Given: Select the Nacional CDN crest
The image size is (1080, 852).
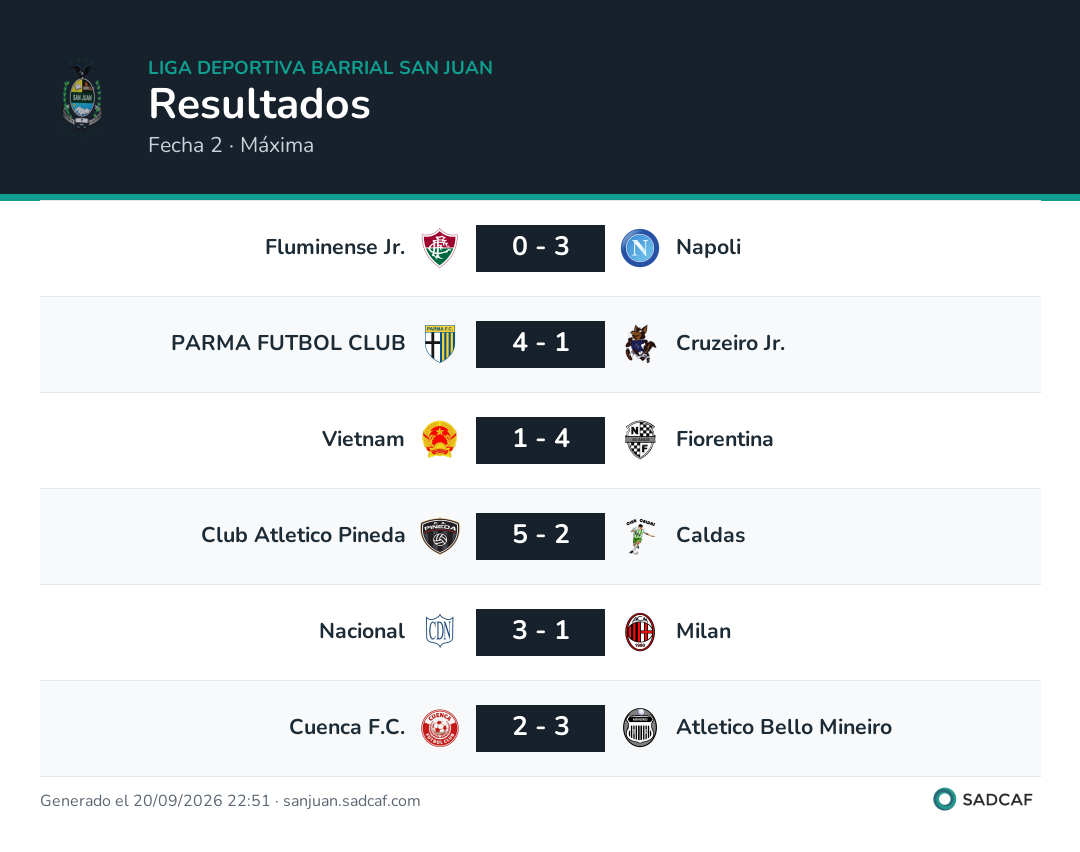Looking at the screenshot, I should pos(439,632).
